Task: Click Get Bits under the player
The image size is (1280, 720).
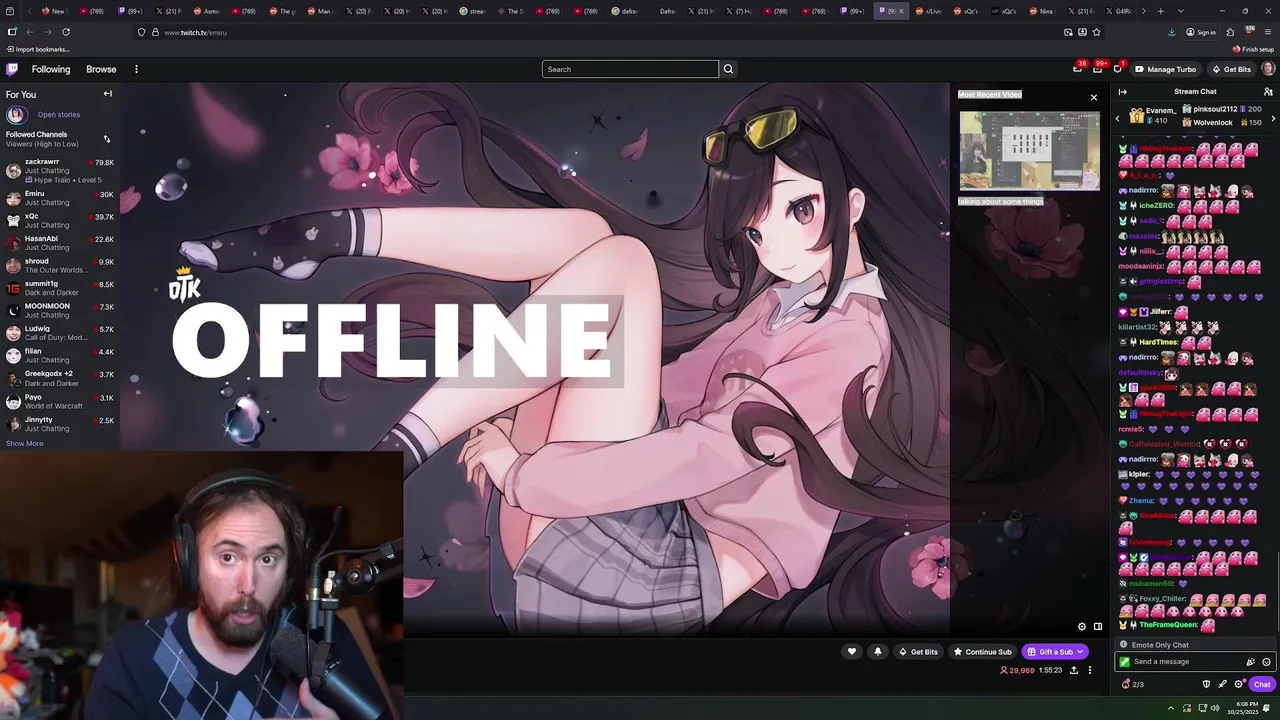Action: pos(918,652)
